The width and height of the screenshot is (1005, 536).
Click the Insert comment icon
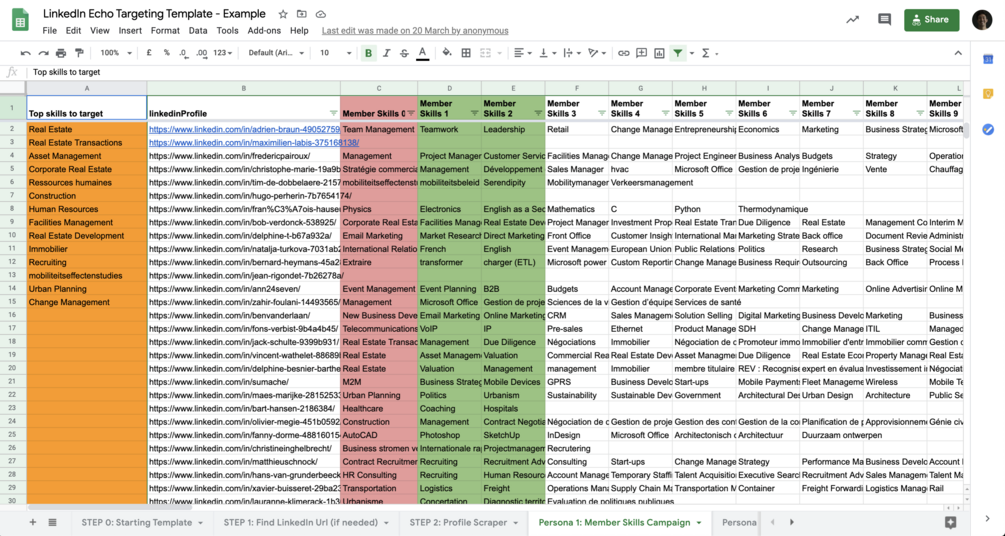click(642, 53)
